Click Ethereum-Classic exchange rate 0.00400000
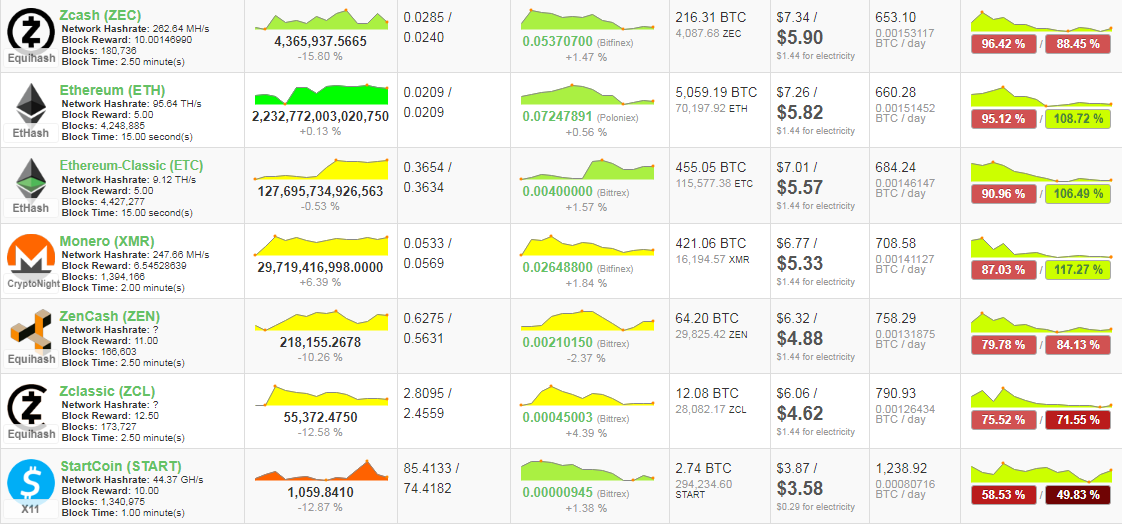The width and height of the screenshot is (1122, 526). (x=557, y=192)
